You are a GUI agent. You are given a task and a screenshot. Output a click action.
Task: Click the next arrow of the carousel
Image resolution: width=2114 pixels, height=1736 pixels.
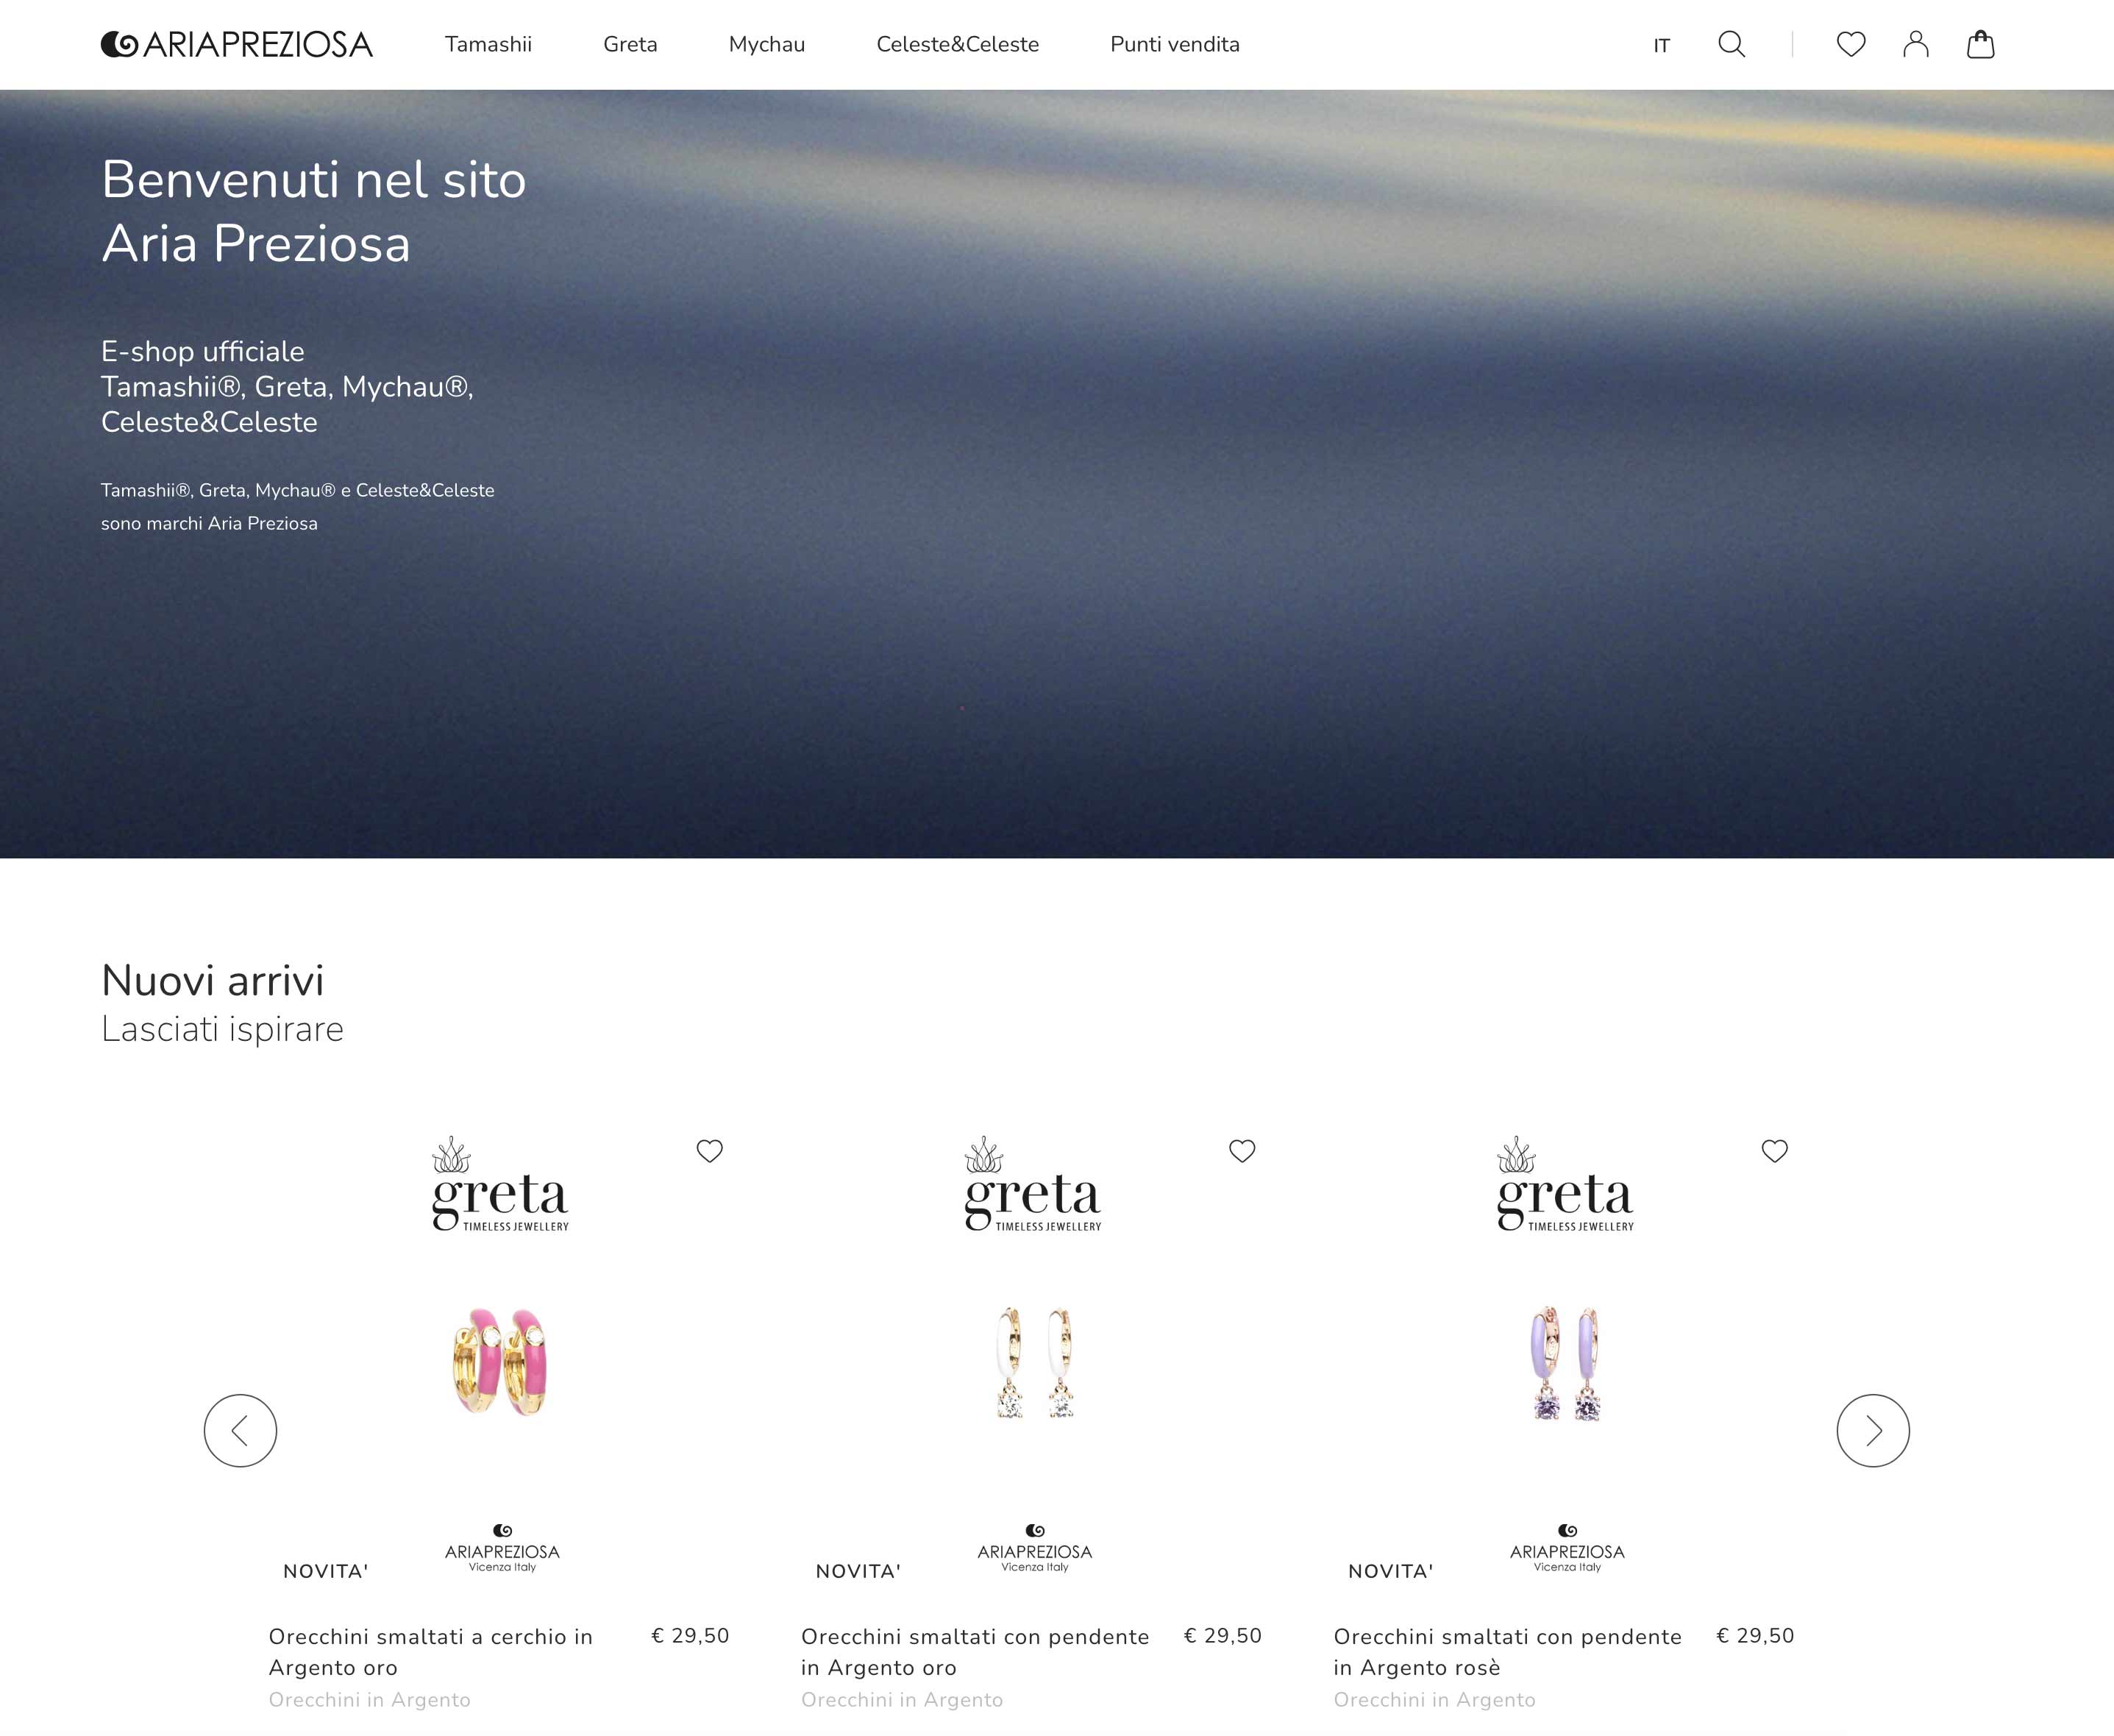1873,1431
